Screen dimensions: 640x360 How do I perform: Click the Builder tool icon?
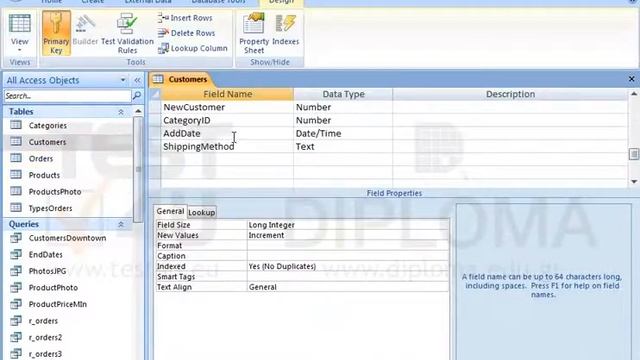pyautogui.click(x=85, y=30)
